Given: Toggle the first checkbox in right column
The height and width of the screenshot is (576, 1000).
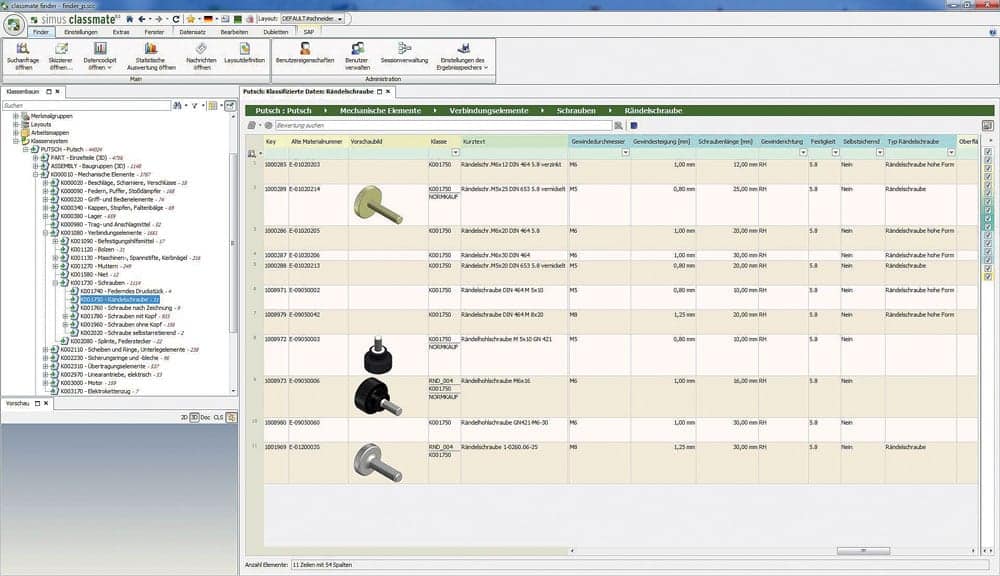Looking at the screenshot, I should [988, 153].
